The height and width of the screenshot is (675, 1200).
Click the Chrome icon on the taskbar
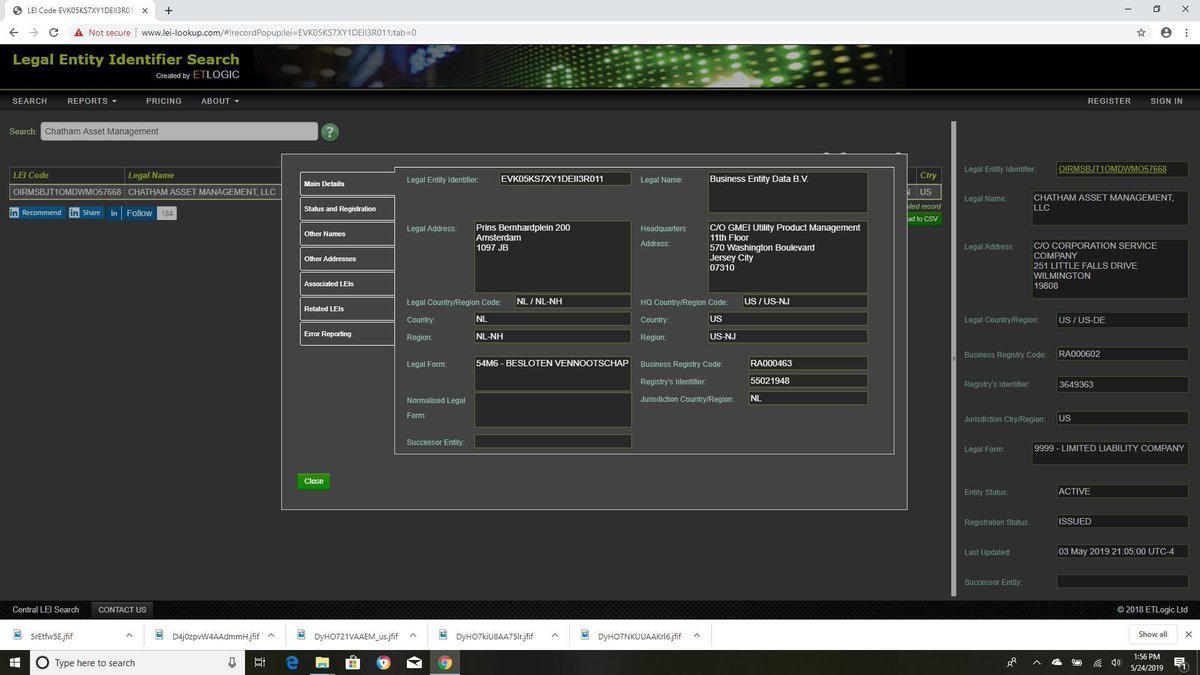click(x=445, y=662)
